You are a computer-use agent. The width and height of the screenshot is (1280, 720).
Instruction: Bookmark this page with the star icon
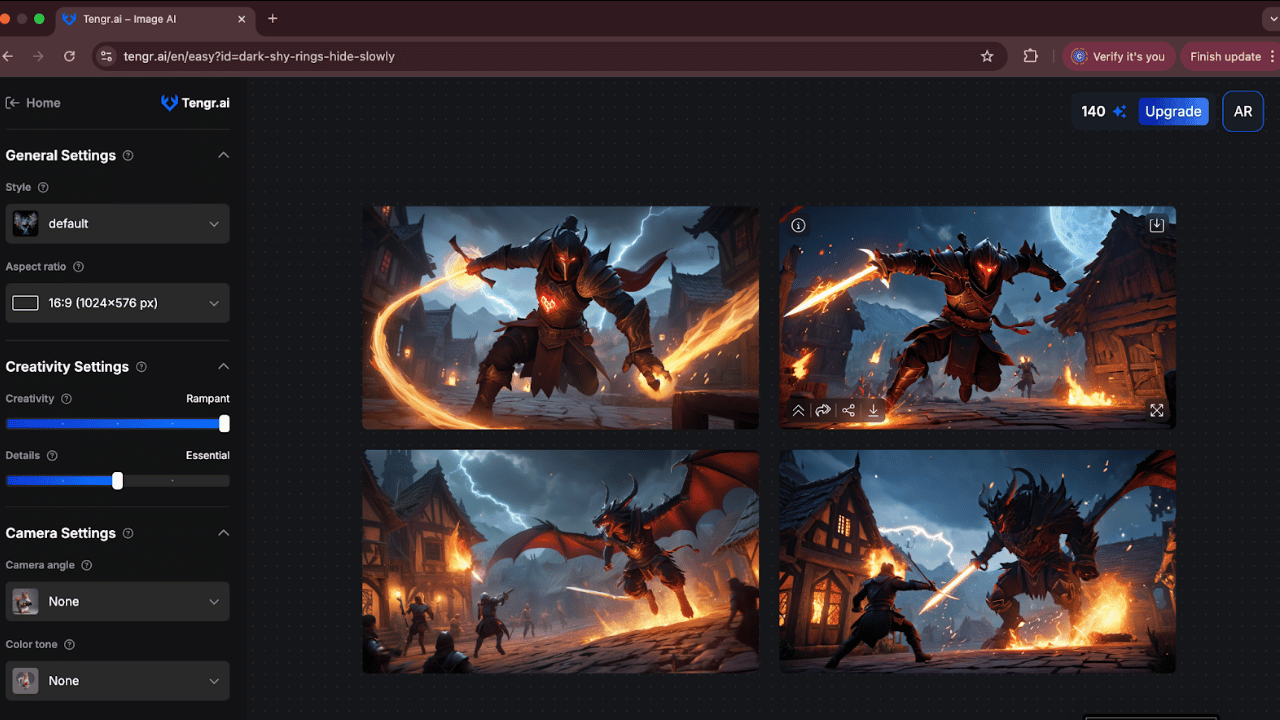(987, 57)
